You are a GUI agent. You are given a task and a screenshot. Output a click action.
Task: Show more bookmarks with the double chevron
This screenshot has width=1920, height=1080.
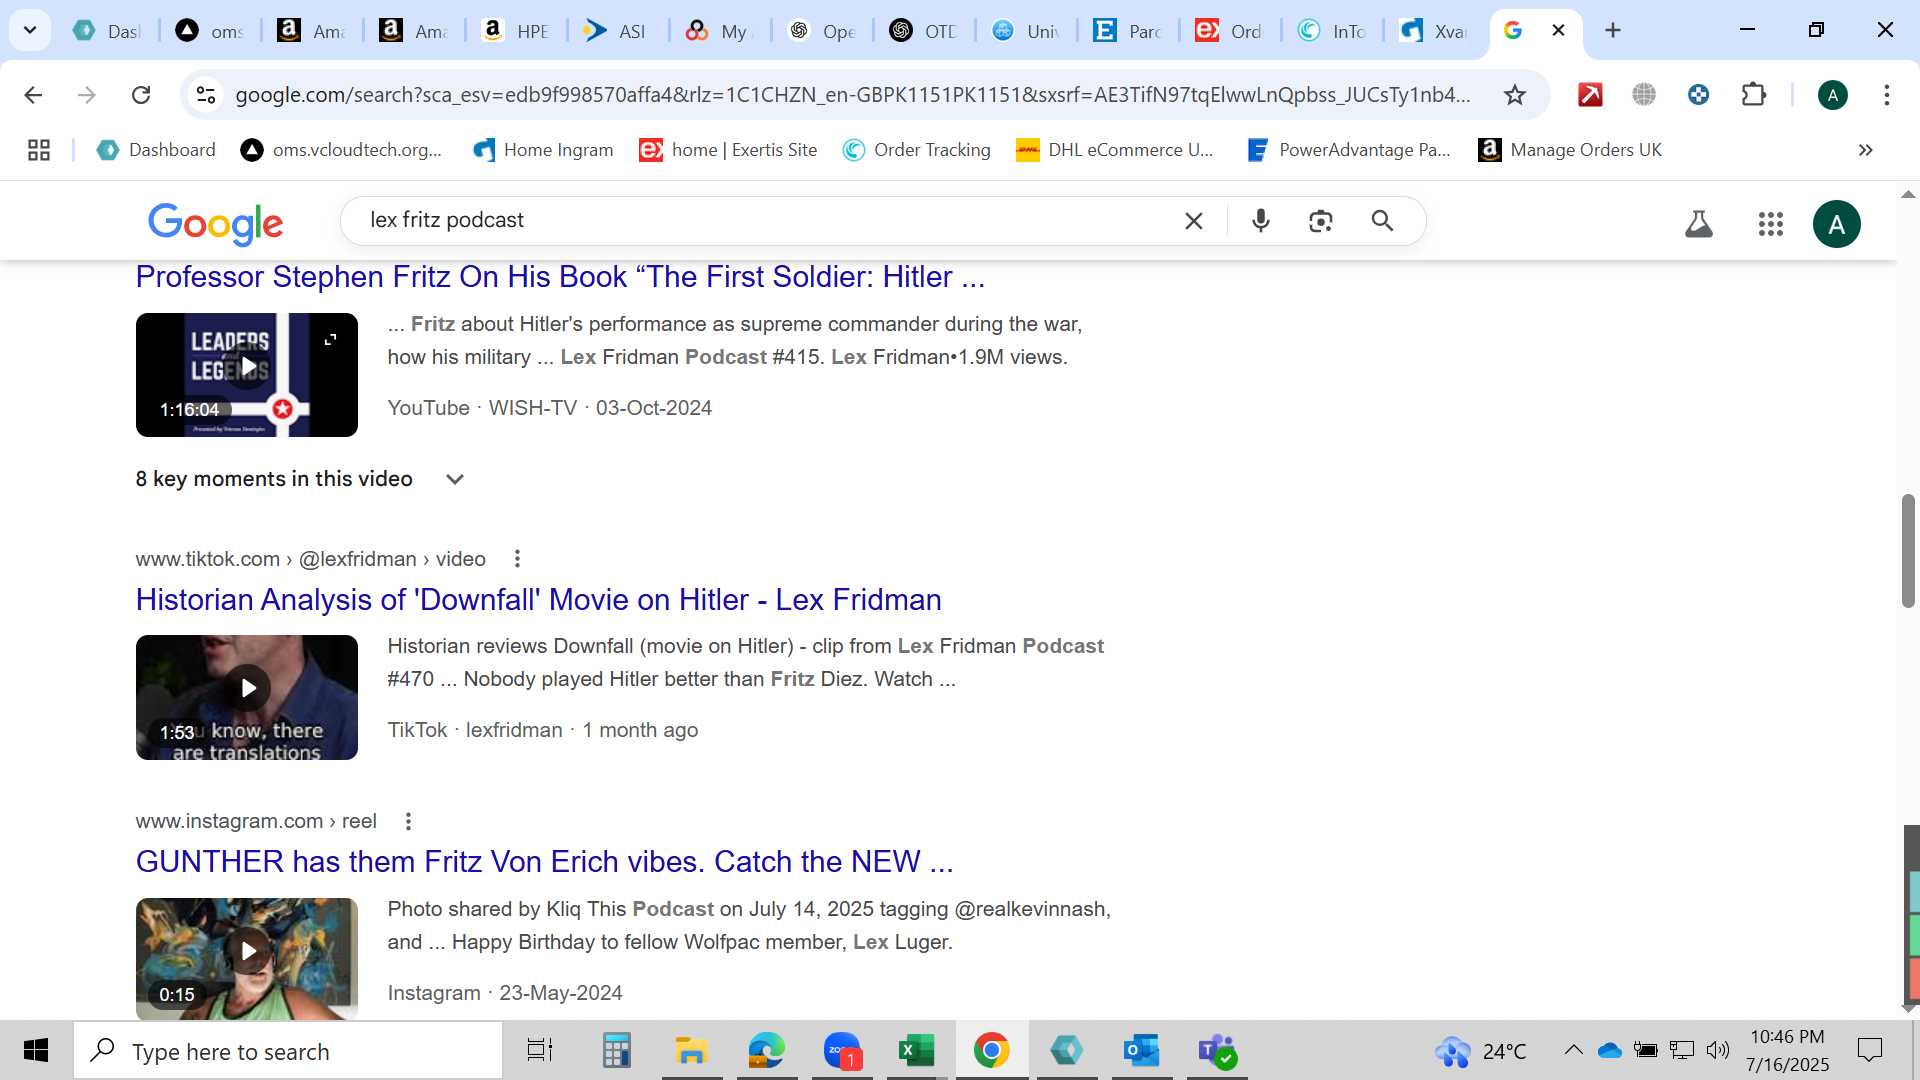point(1865,150)
